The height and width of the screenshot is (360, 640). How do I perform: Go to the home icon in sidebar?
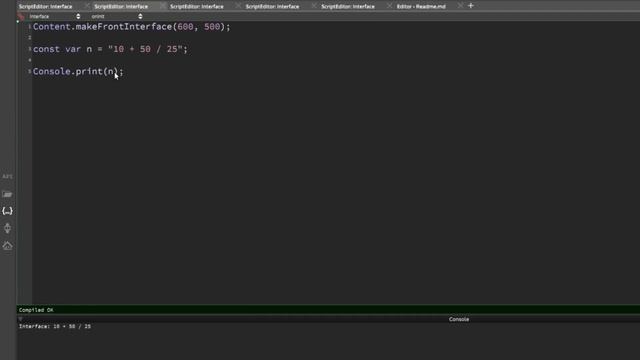coord(7,246)
